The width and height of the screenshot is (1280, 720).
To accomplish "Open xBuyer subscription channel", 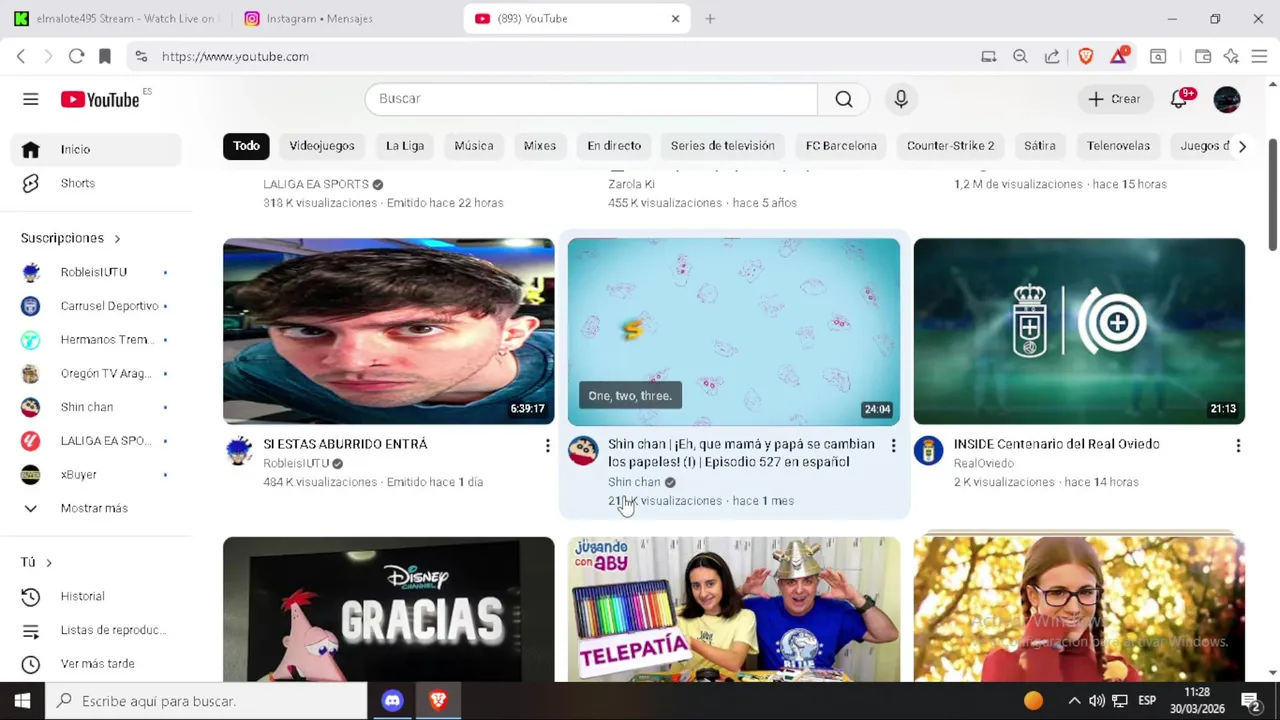I will tap(96, 475).
